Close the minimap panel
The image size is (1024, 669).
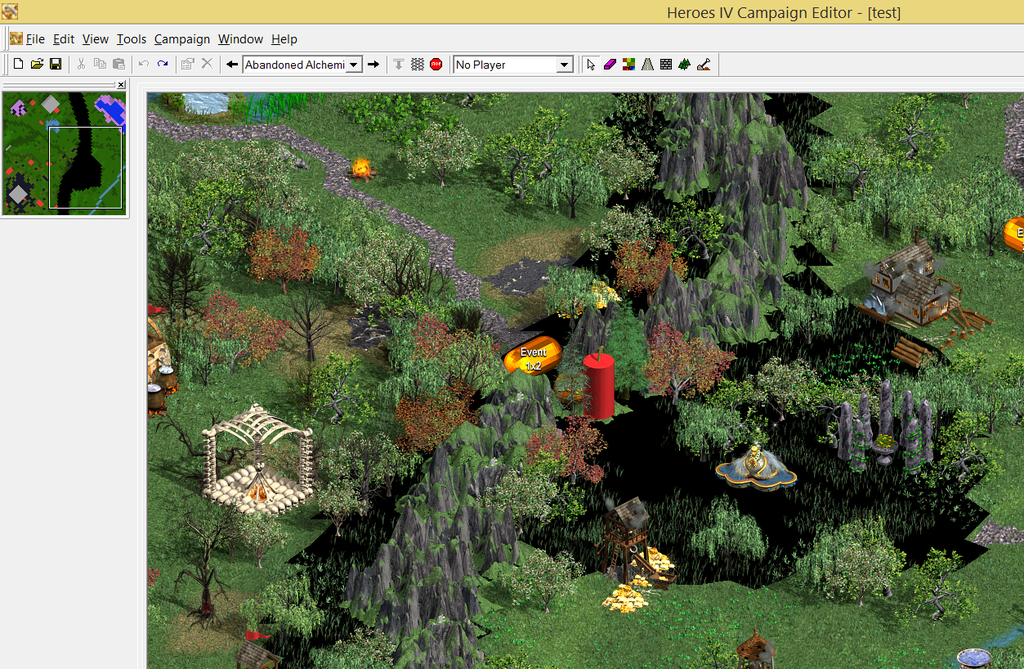coord(121,84)
